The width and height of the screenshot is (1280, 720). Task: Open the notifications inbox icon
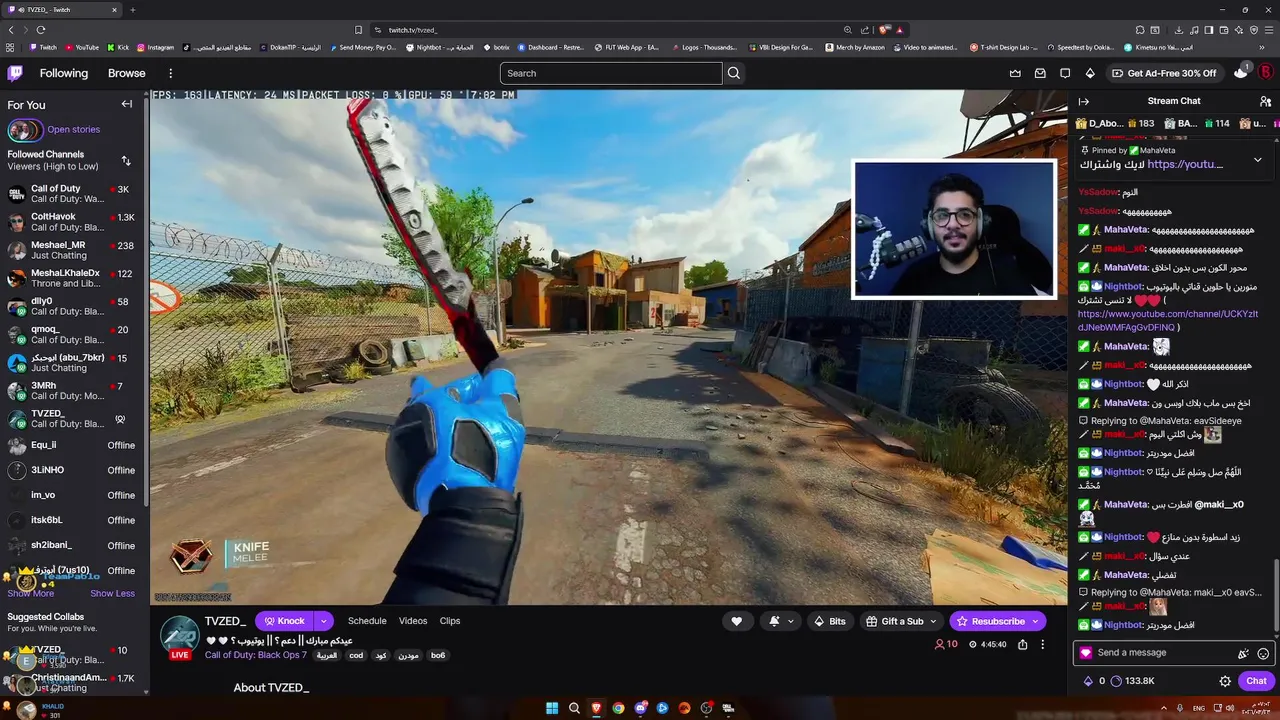[1040, 73]
